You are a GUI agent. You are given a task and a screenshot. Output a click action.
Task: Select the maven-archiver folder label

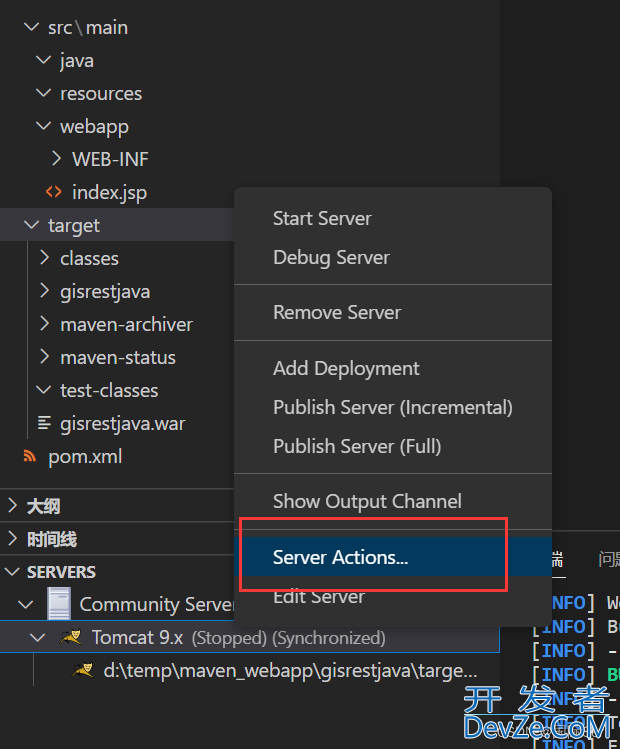coord(127,324)
